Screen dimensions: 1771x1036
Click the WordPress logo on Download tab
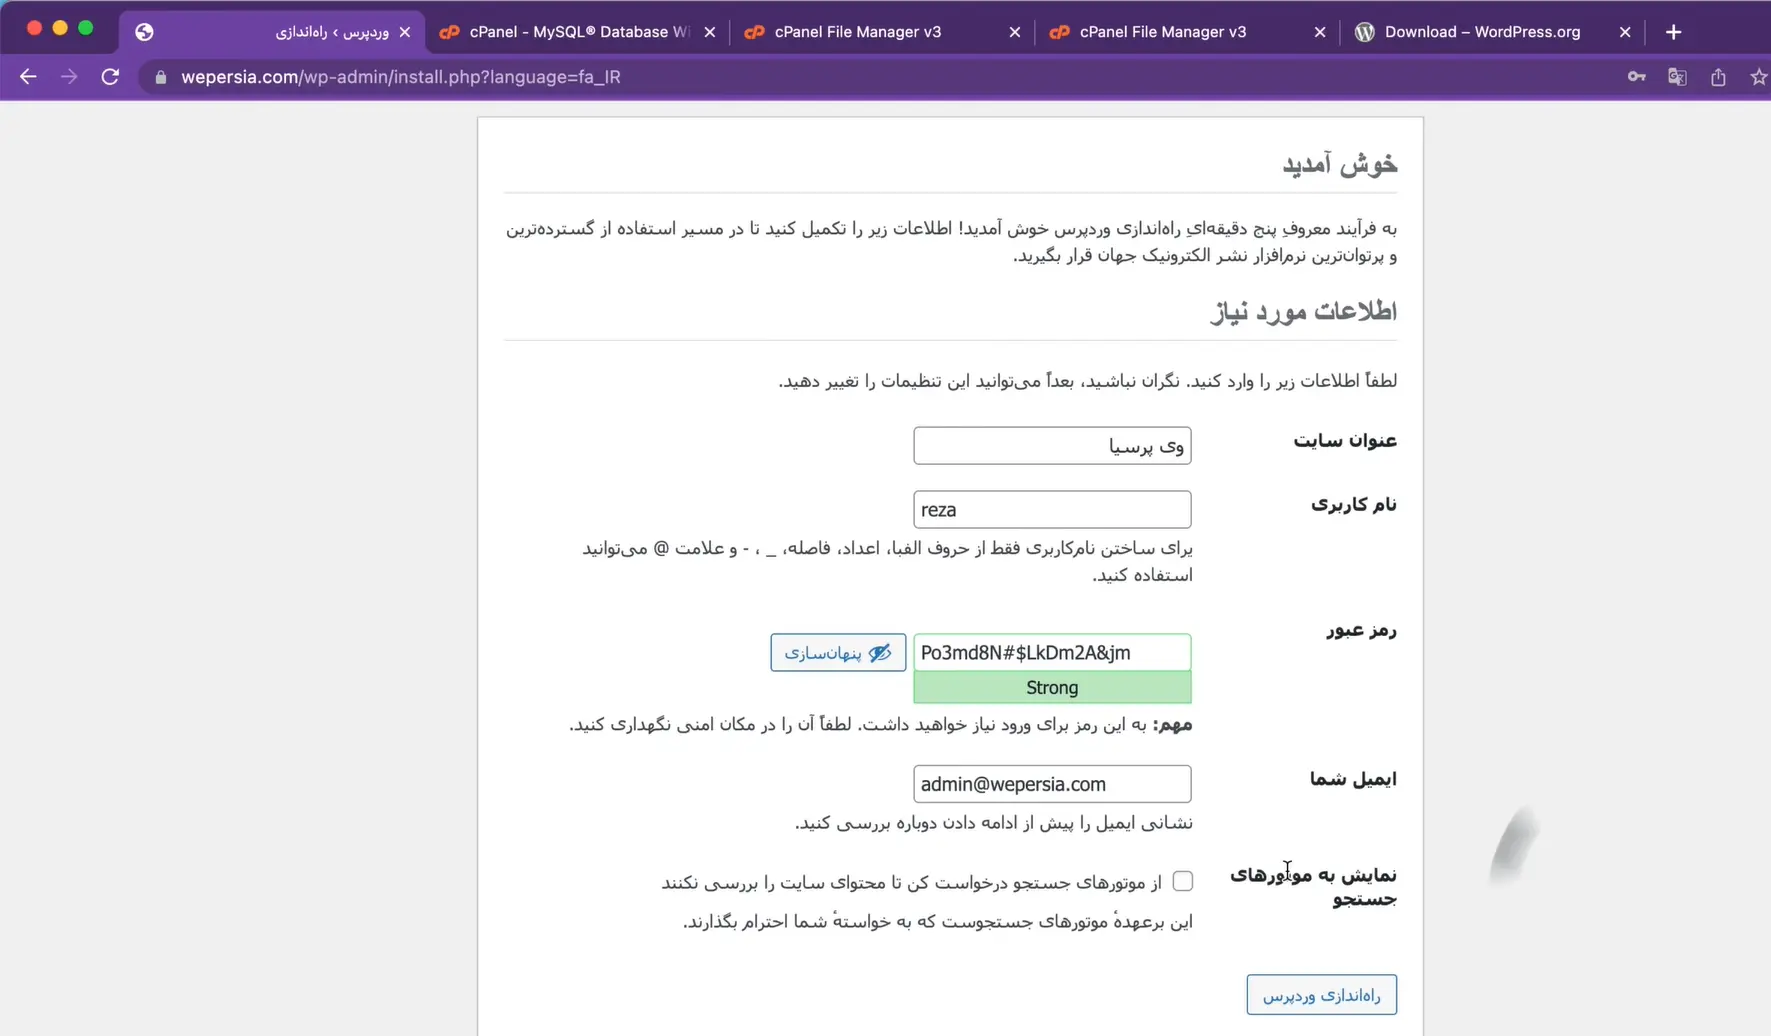tap(1364, 32)
